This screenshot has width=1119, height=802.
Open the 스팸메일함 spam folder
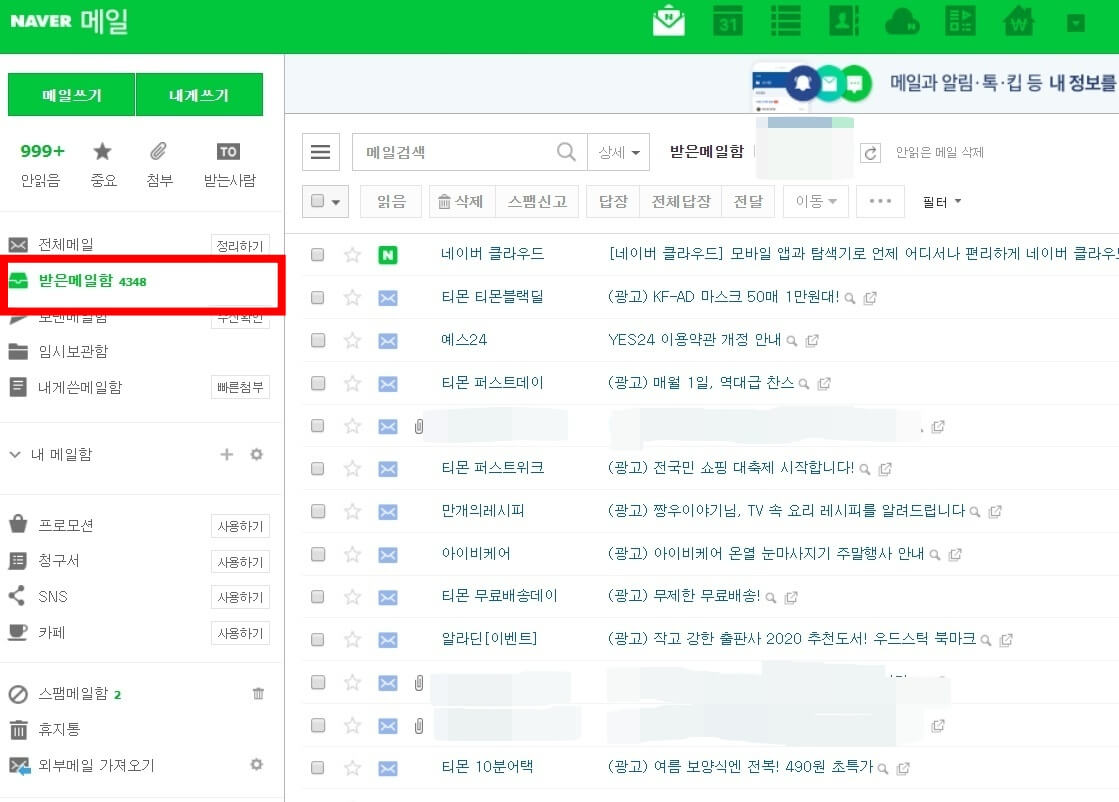[73, 694]
